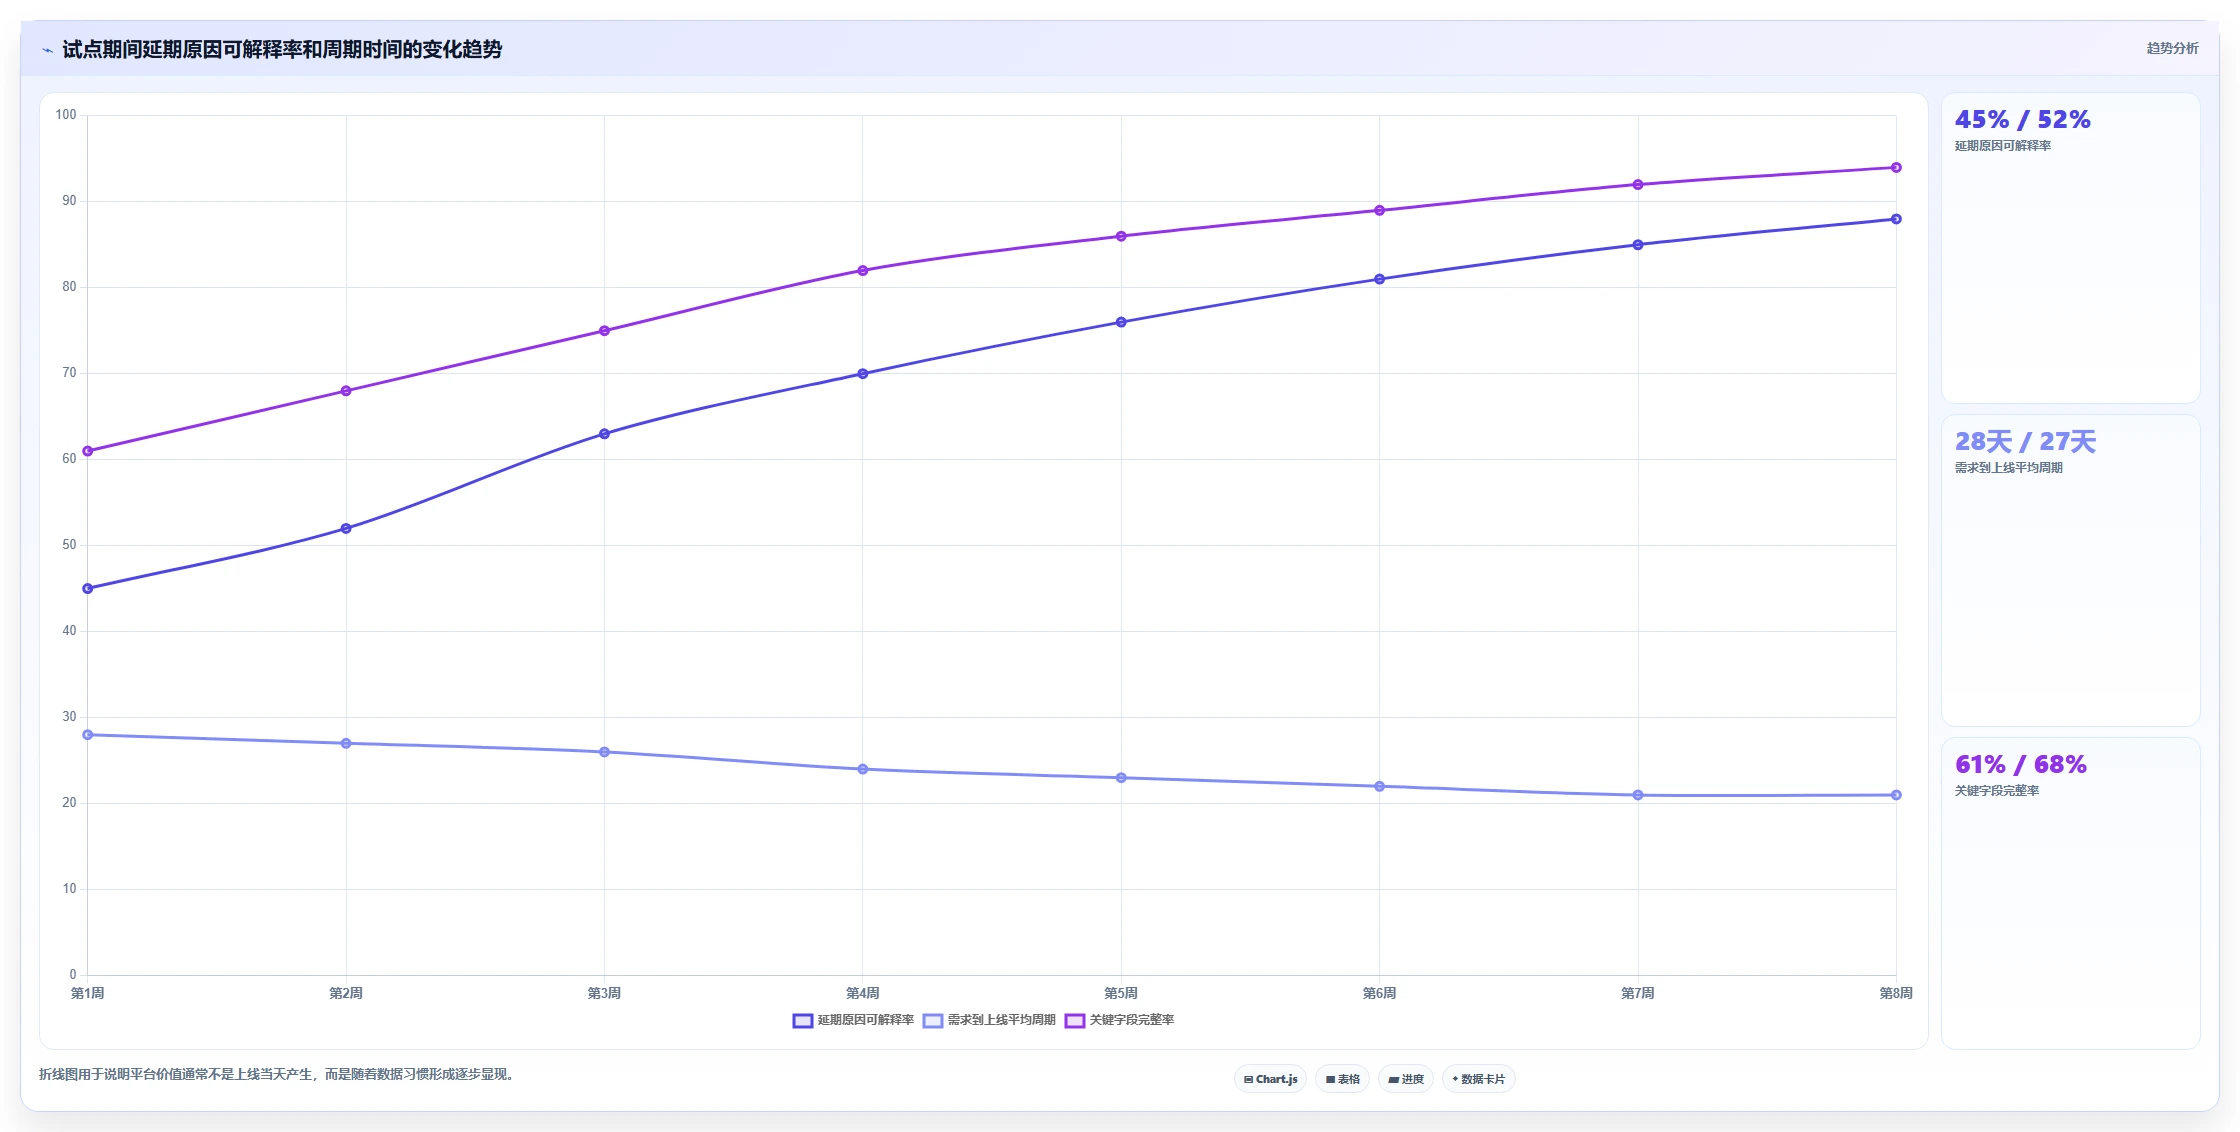Select 第8周 point on 延期原因可解释率 line
Image resolution: width=2240 pixels, height=1132 pixels.
coord(1896,219)
